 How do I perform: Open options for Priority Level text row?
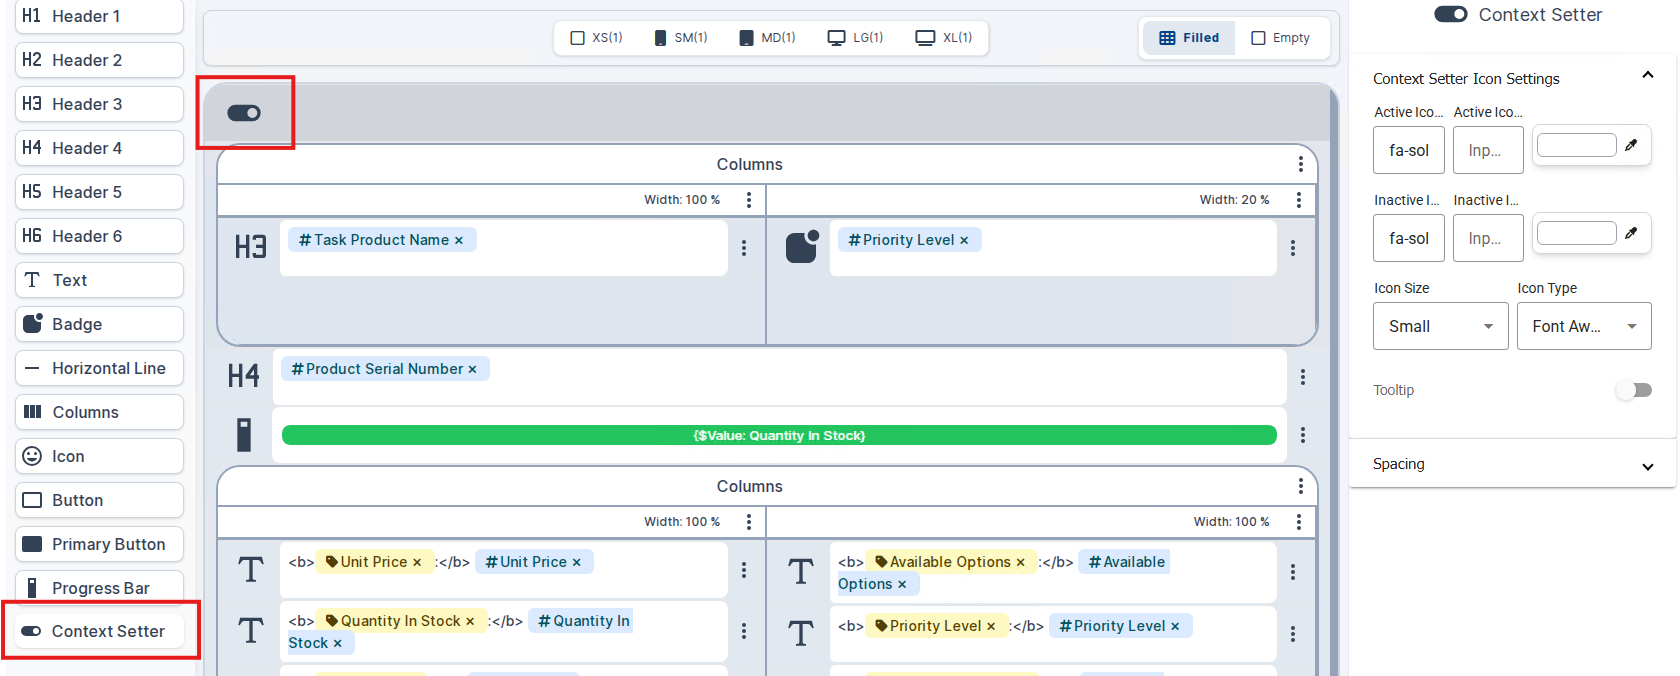1292,634
